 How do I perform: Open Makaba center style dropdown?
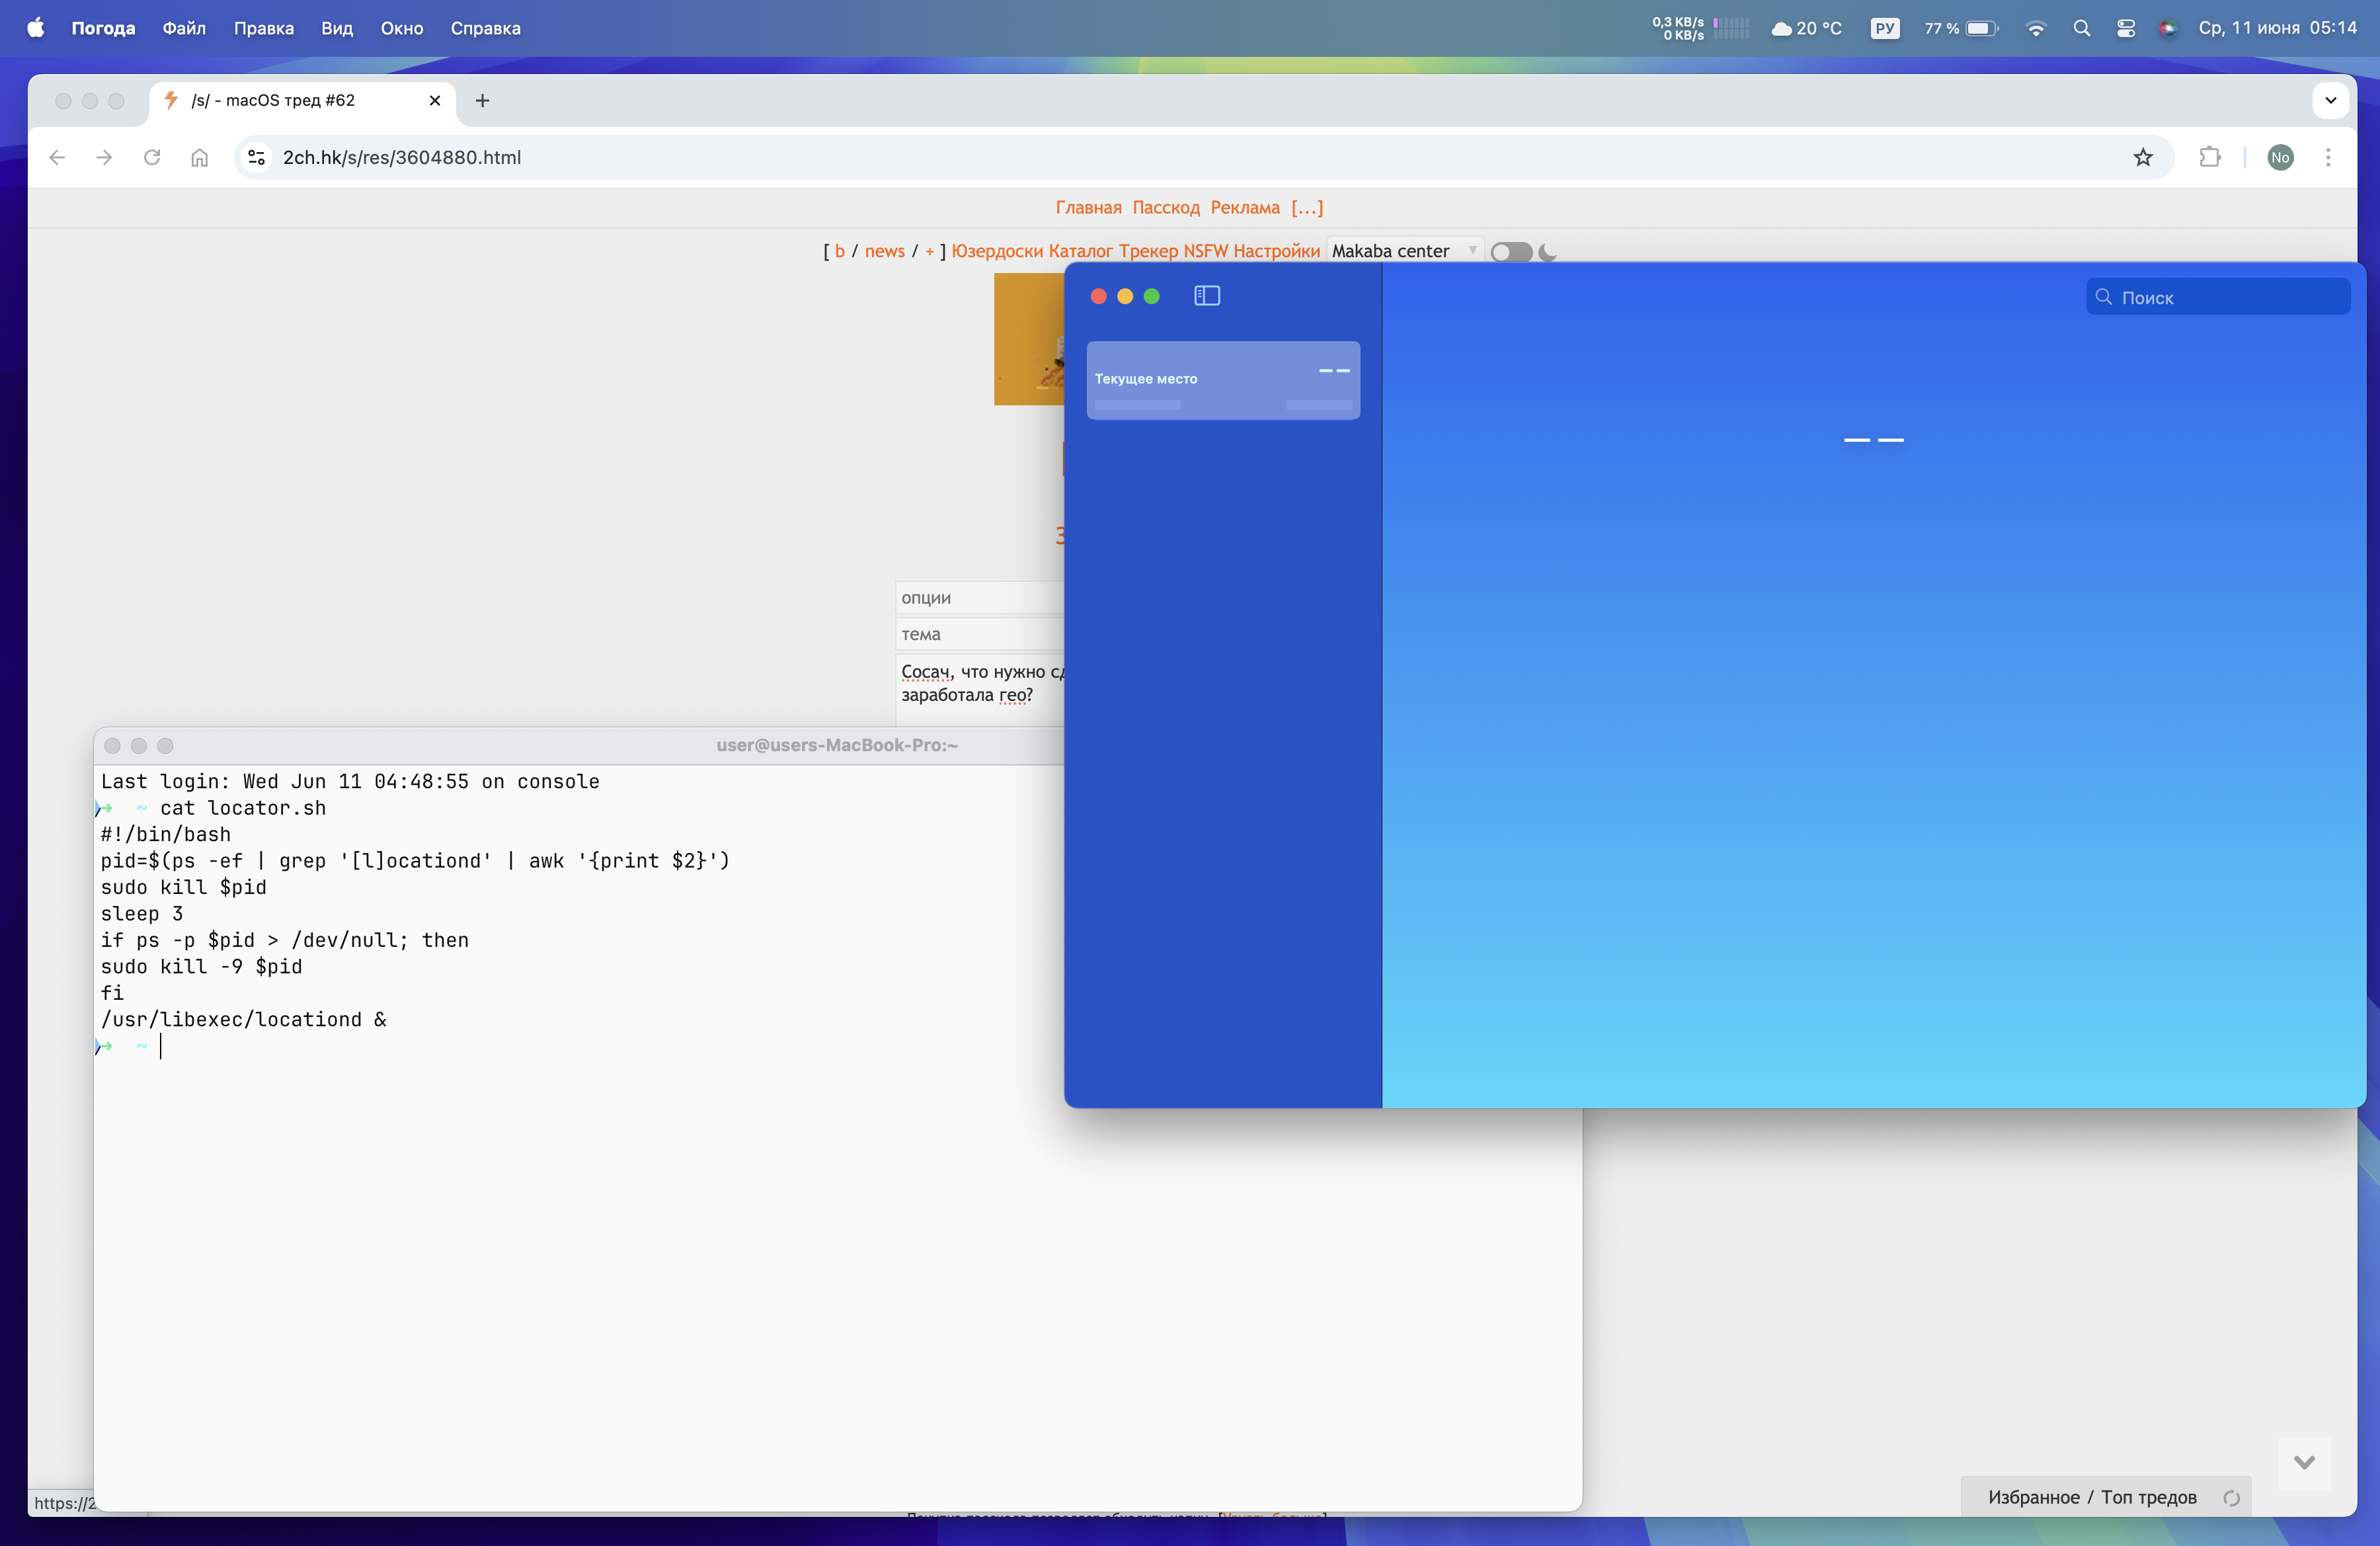1404,251
